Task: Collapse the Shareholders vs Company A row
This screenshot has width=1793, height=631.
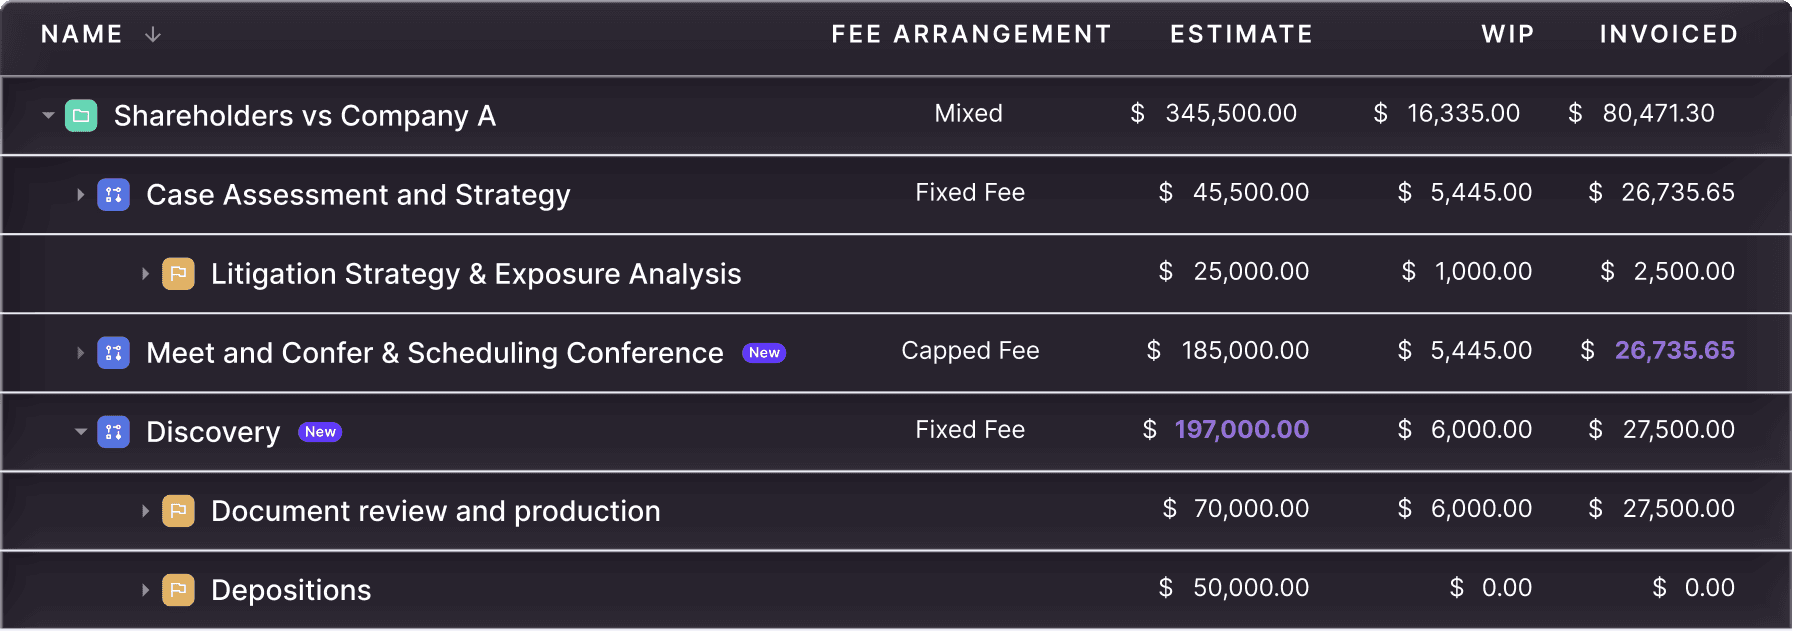Action: pyautogui.click(x=48, y=116)
